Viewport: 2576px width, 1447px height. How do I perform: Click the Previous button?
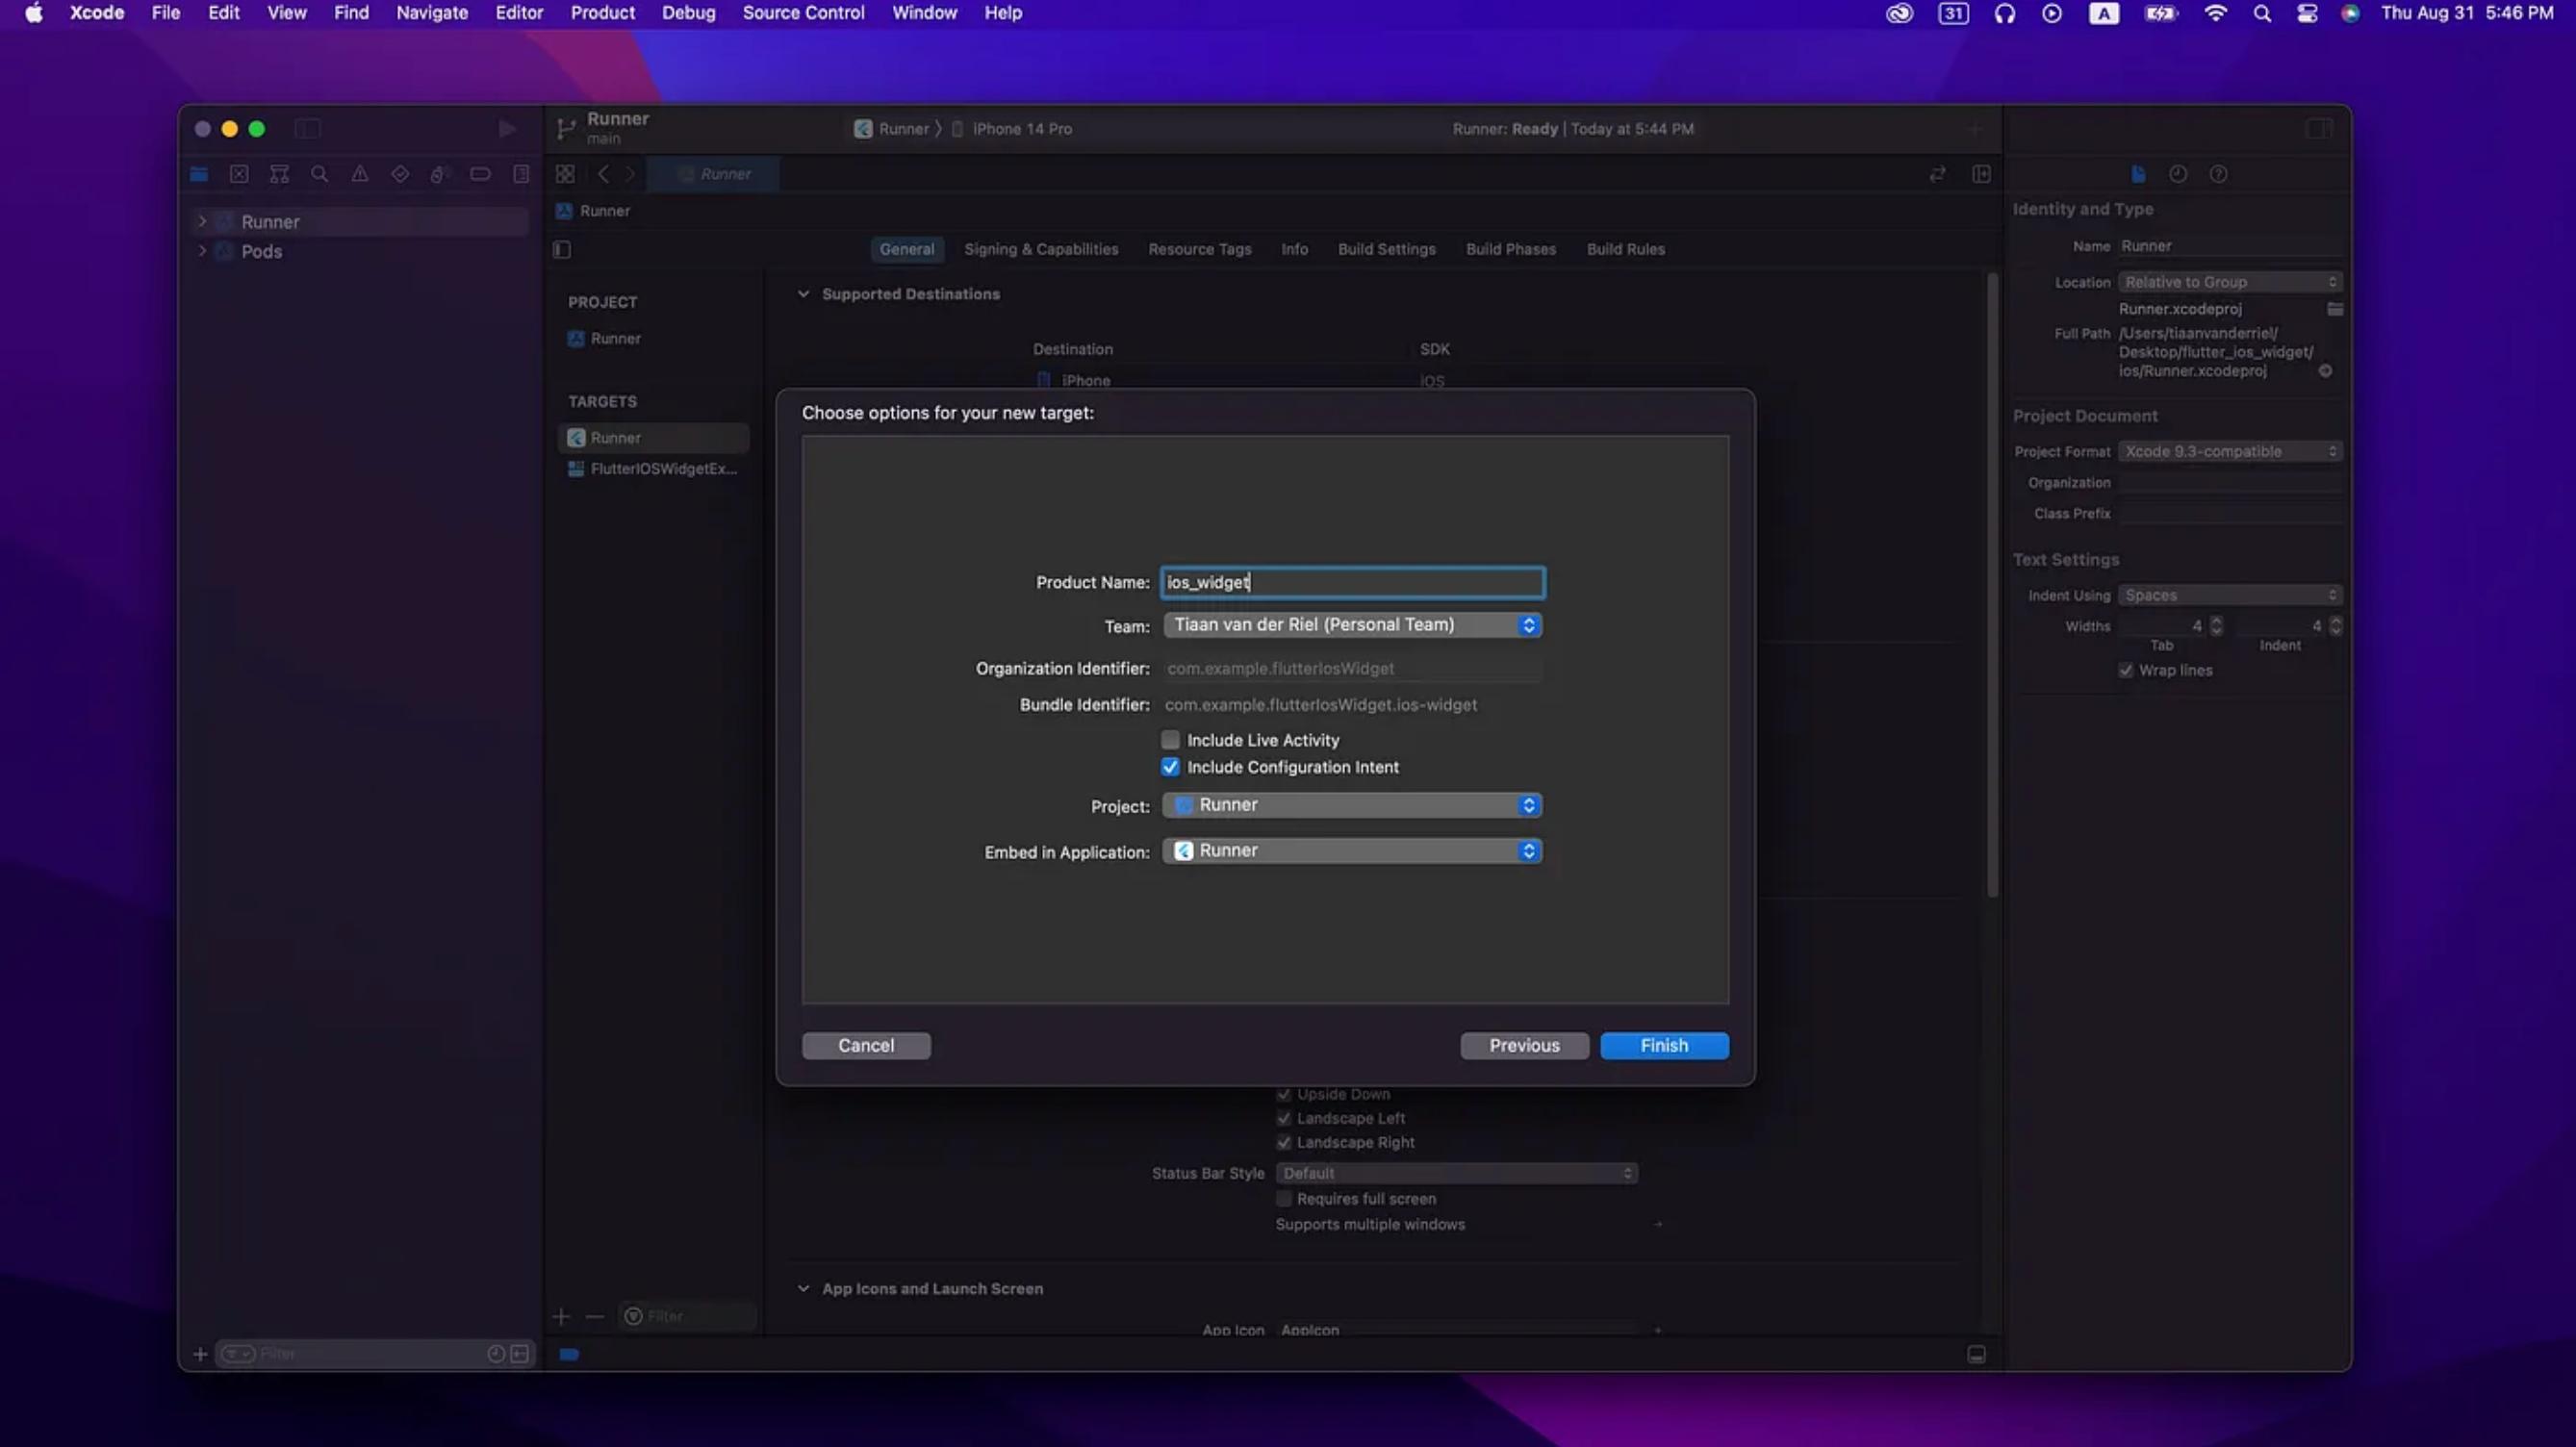point(1524,1045)
